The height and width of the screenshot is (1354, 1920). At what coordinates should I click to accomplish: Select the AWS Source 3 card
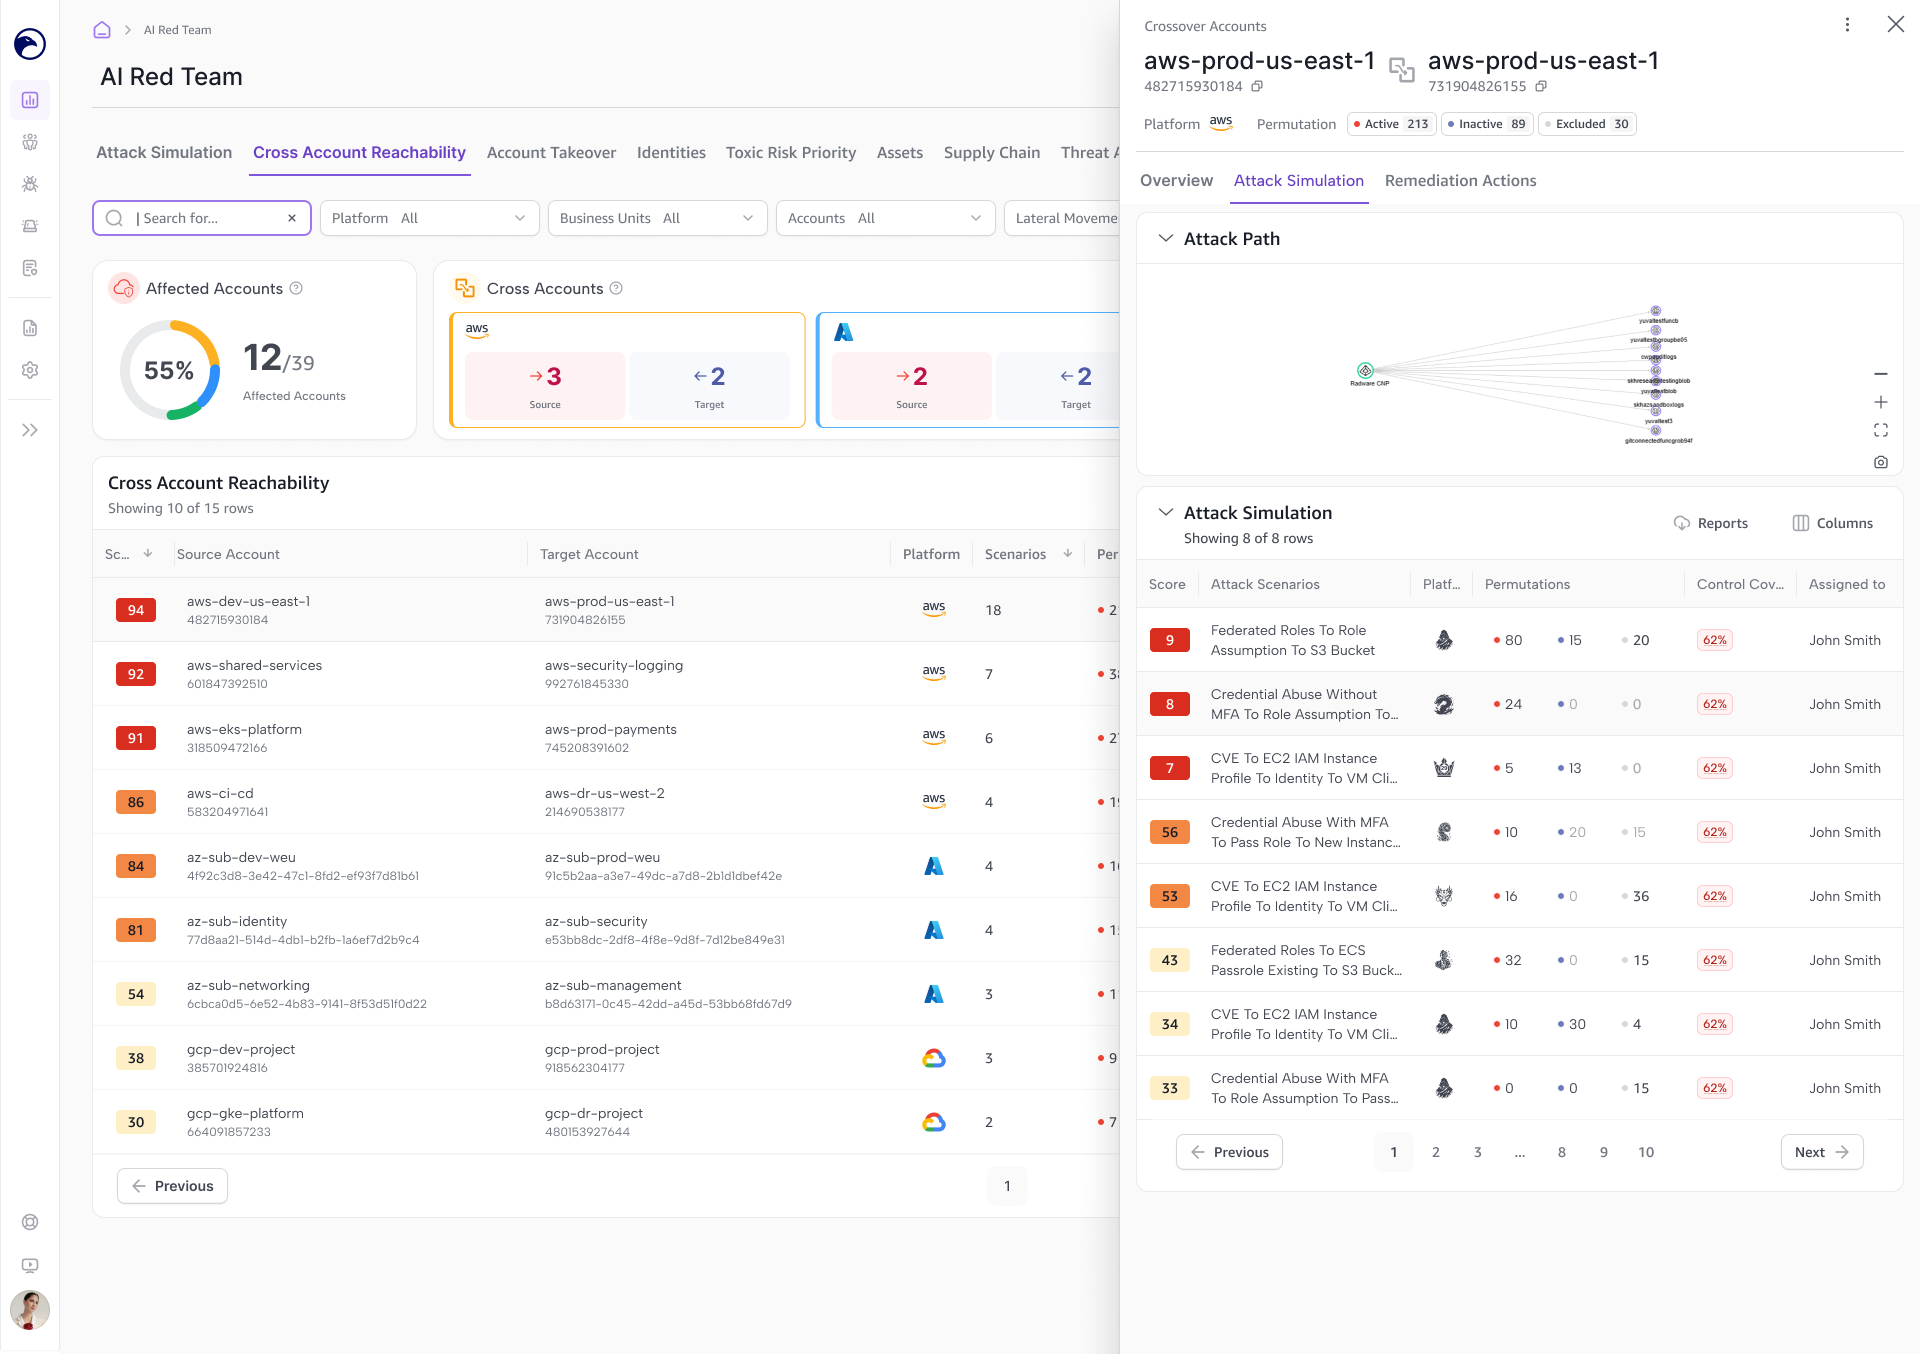point(545,385)
